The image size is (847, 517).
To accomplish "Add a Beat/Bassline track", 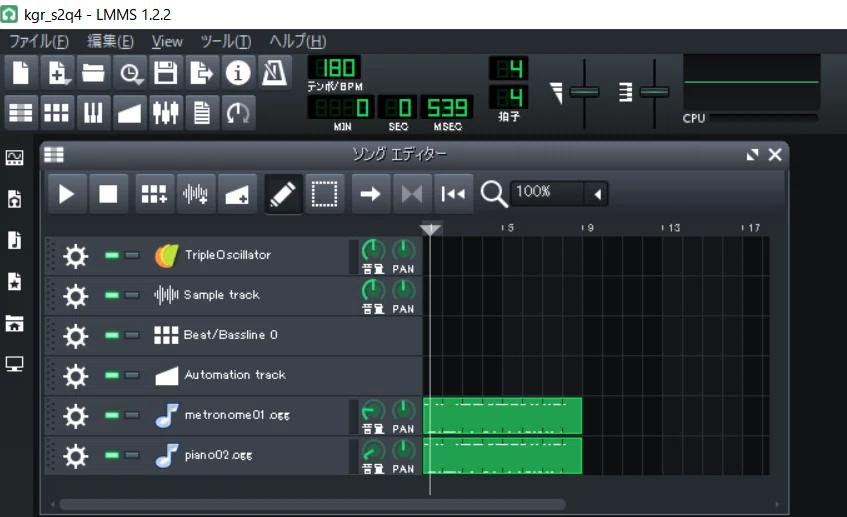I will [154, 194].
